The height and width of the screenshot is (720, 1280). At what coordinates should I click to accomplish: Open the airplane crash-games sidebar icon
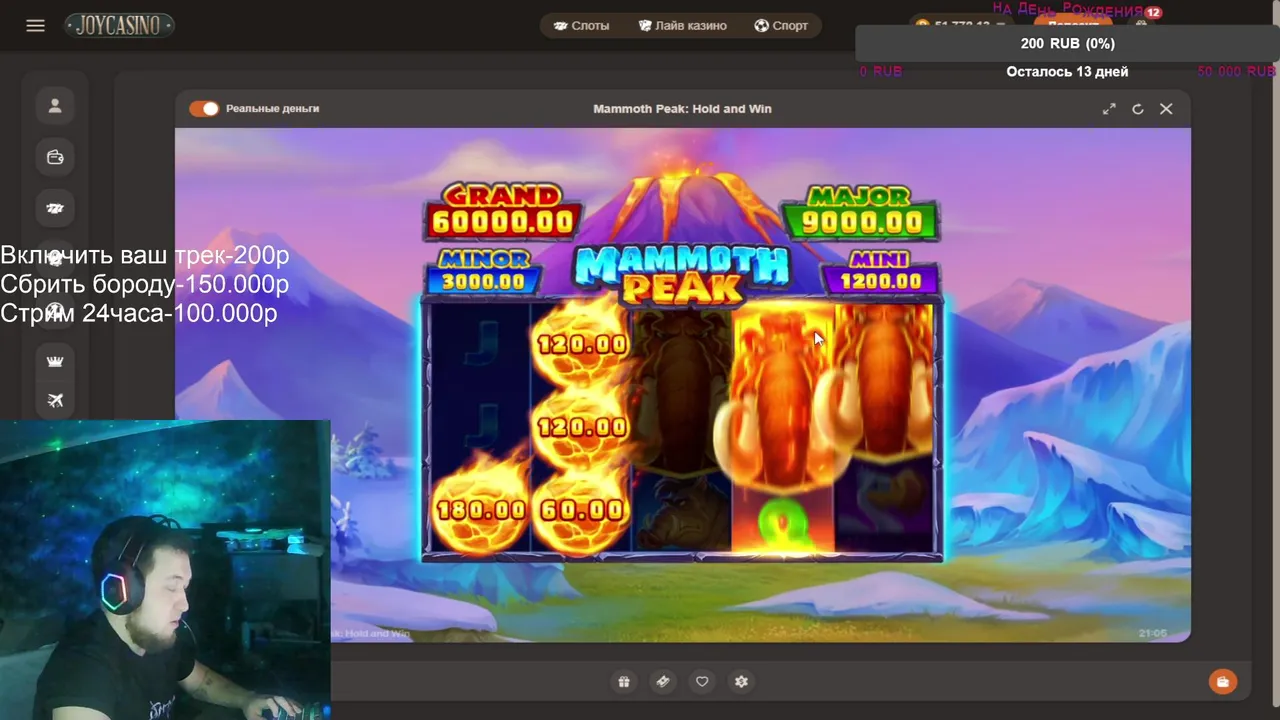click(55, 400)
